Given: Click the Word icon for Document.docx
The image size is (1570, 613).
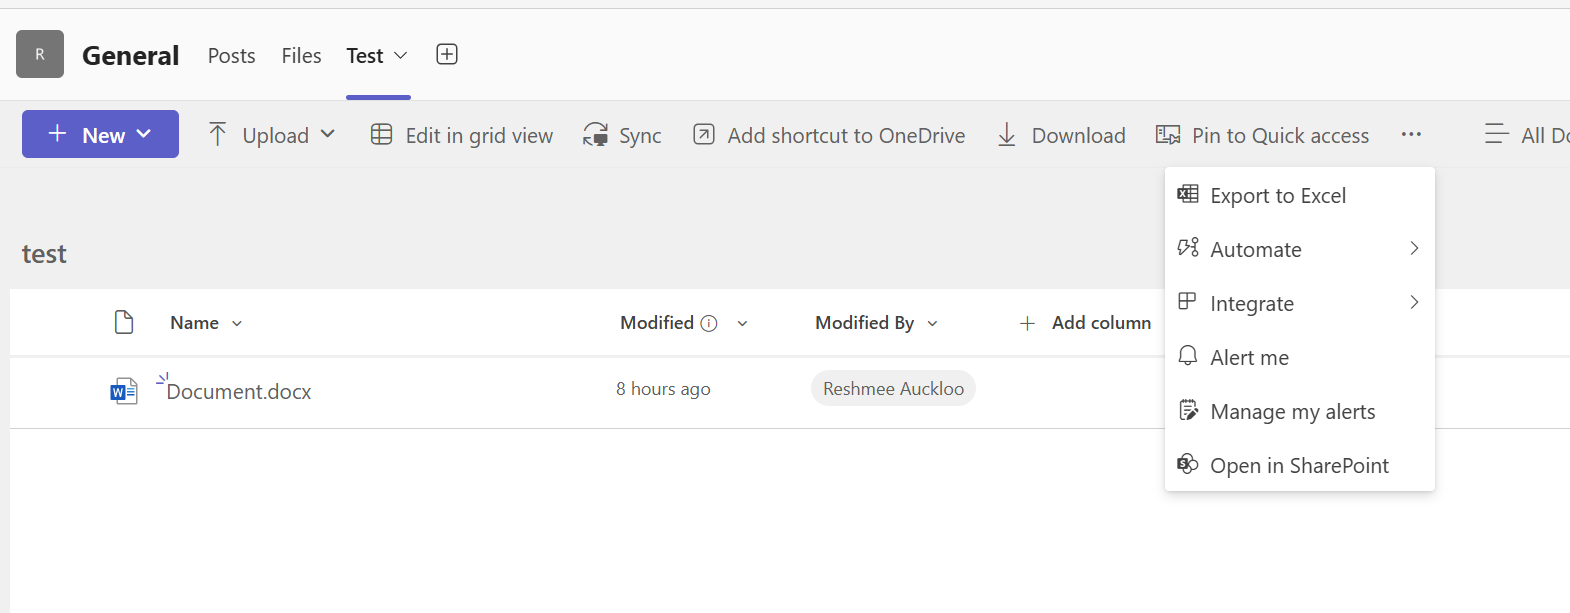Looking at the screenshot, I should 124,391.
